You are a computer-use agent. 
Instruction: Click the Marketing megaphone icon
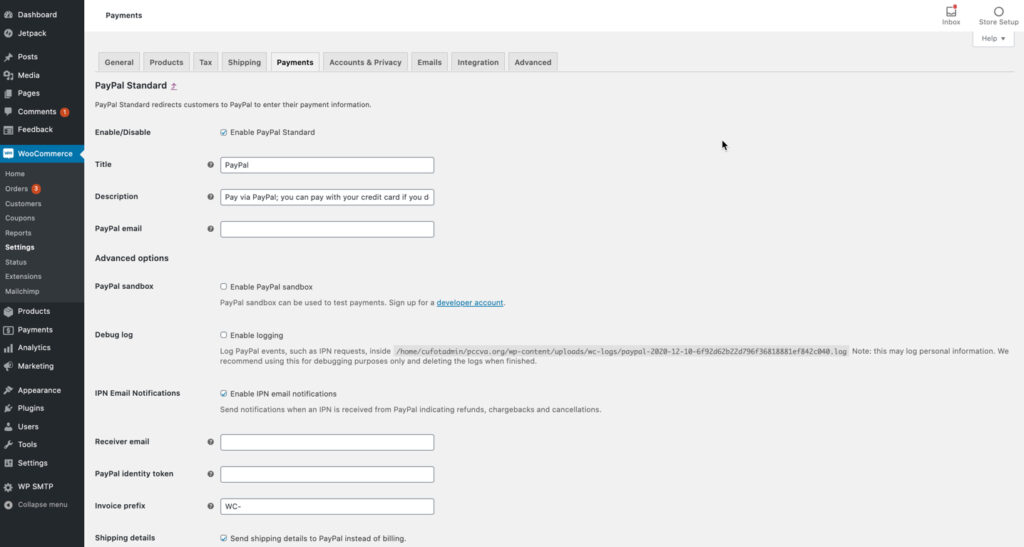8,366
